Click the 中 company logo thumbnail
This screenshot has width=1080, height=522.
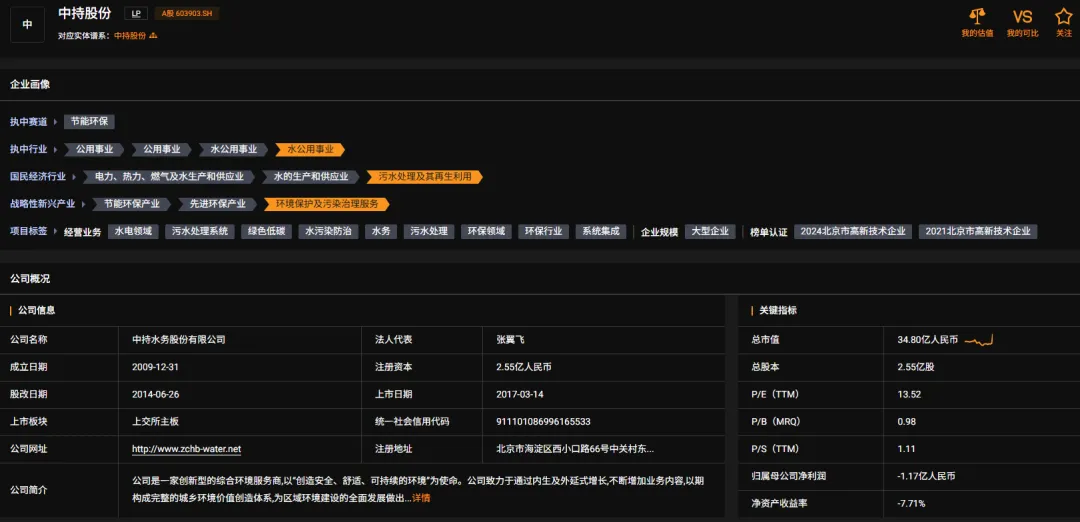pos(28,24)
